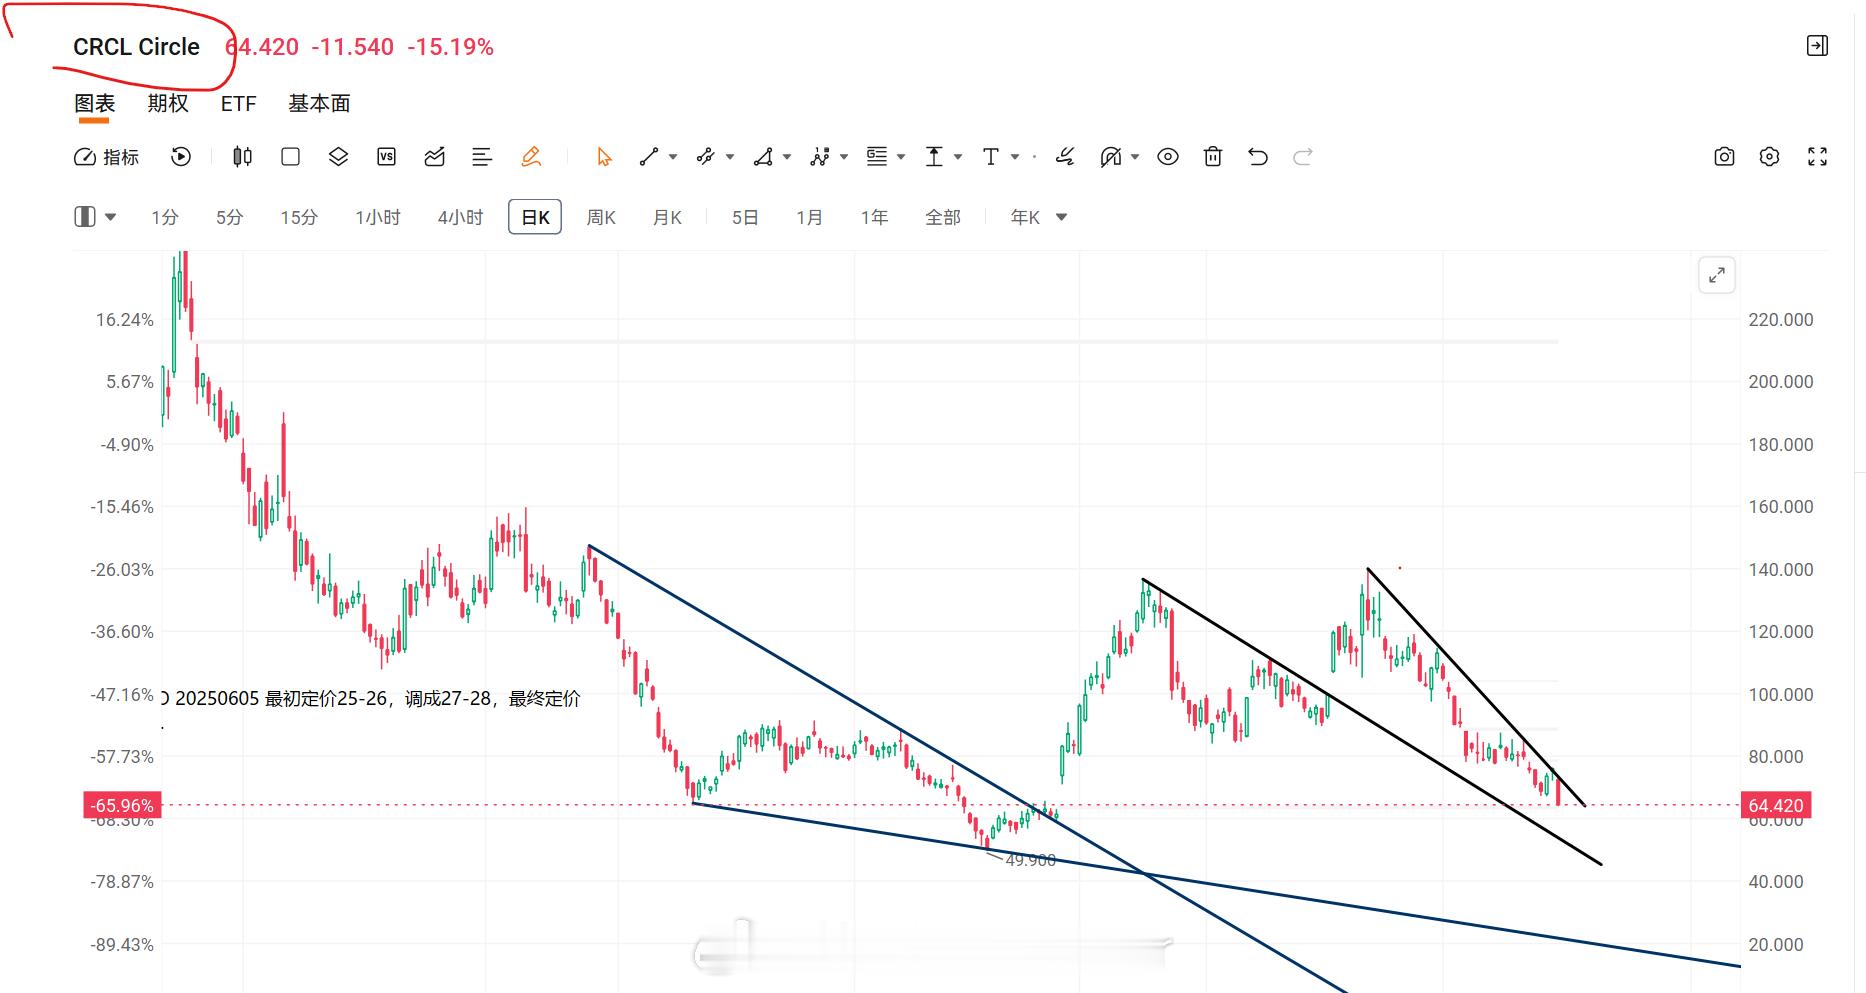
Task: Click the replay playback icon
Action: coord(181,157)
